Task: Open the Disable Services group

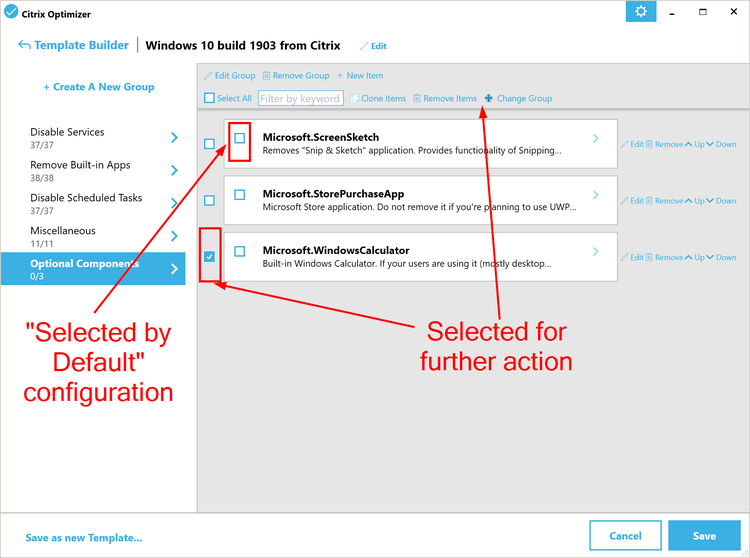Action: click(93, 138)
